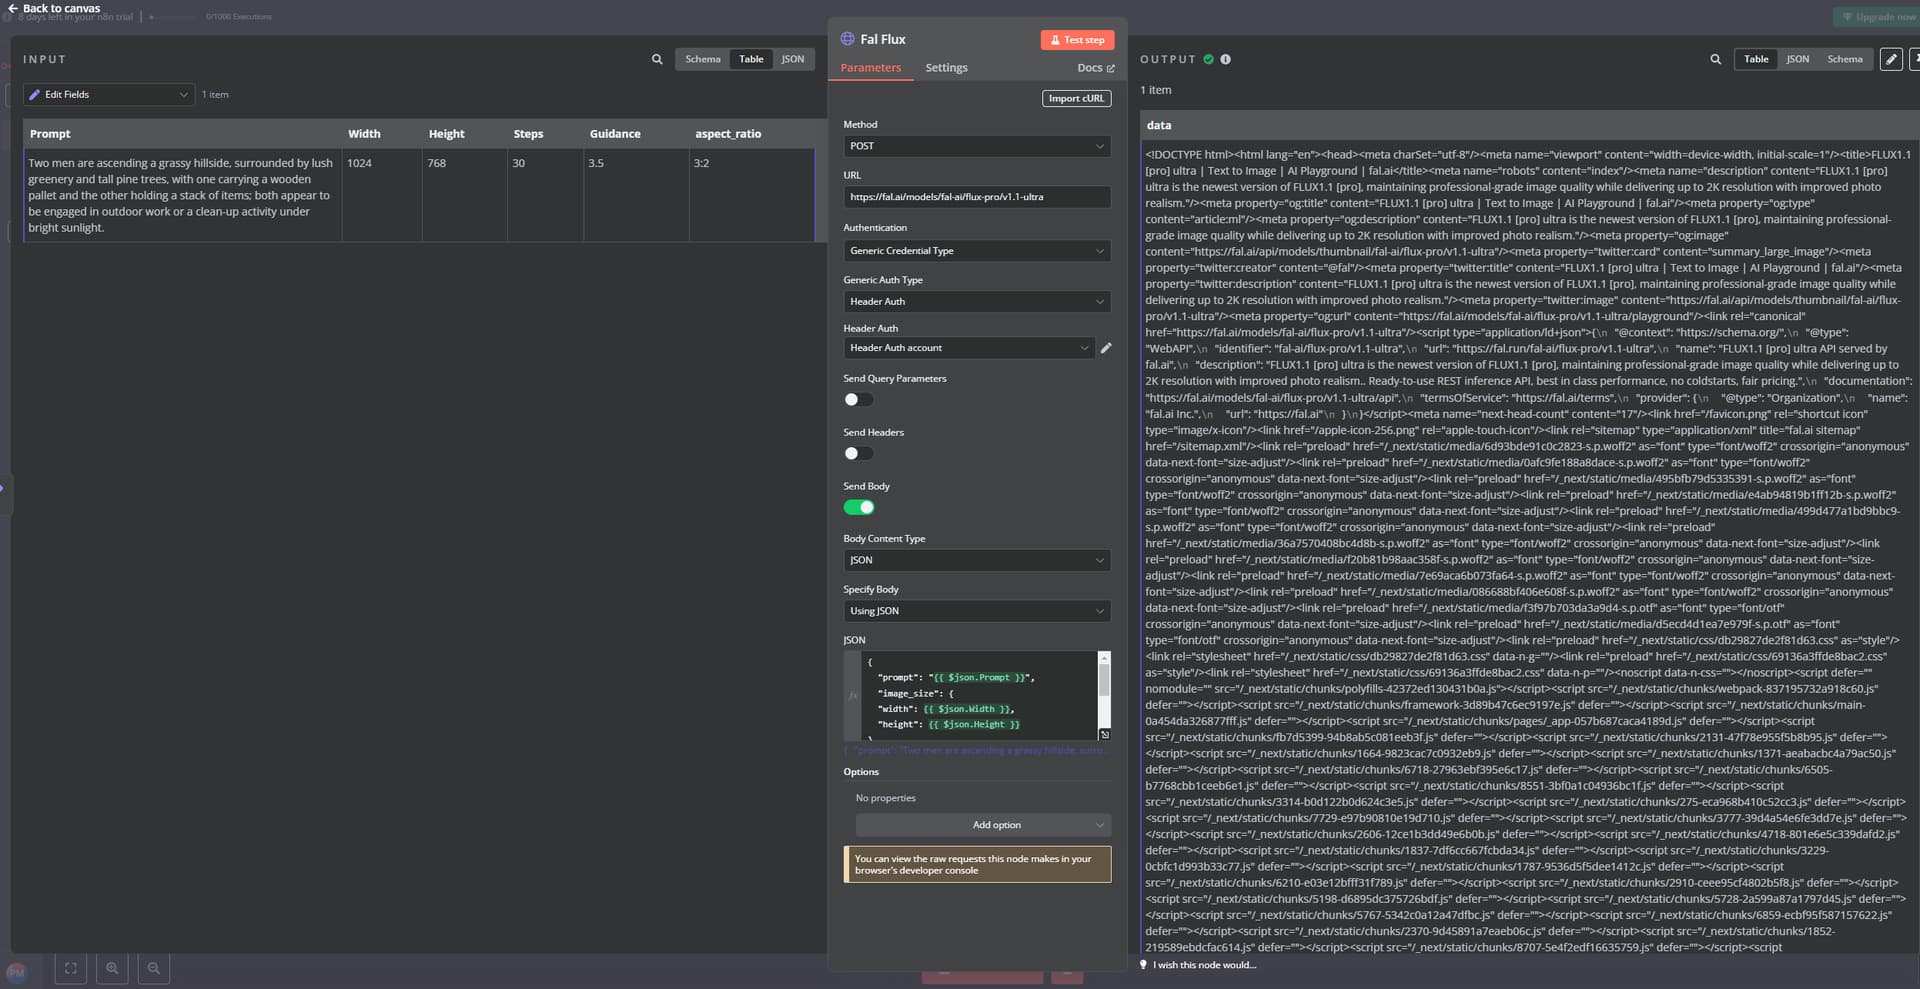Click the canvas zoom in icon
The width and height of the screenshot is (1920, 989).
tap(112, 968)
